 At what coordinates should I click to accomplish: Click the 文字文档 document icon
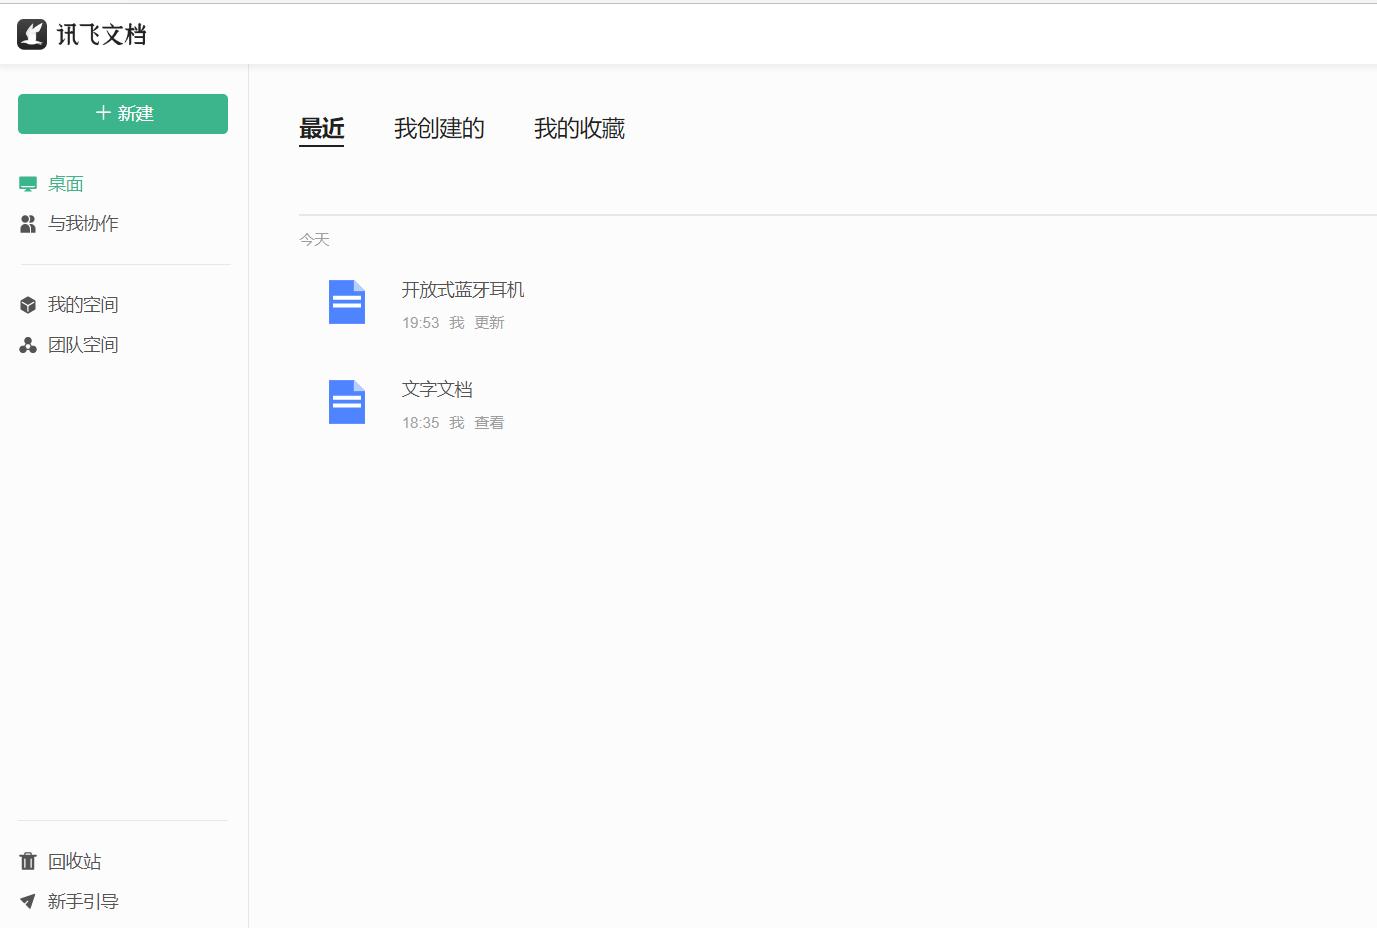(x=346, y=402)
